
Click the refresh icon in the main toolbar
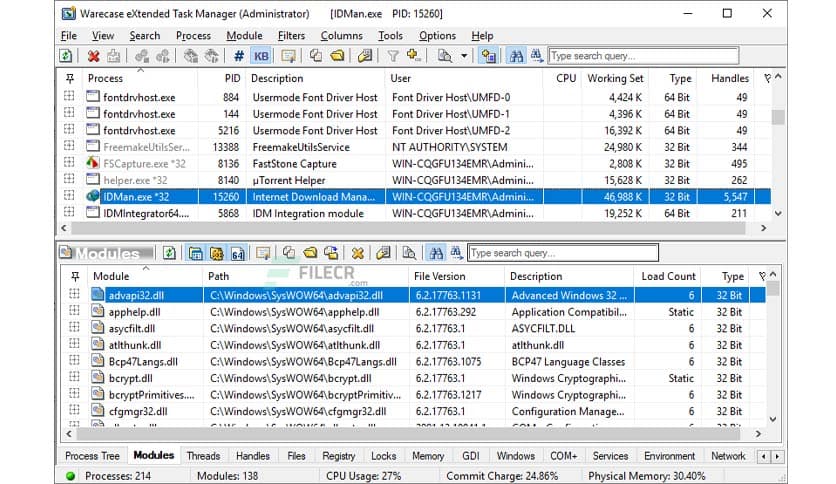point(66,56)
